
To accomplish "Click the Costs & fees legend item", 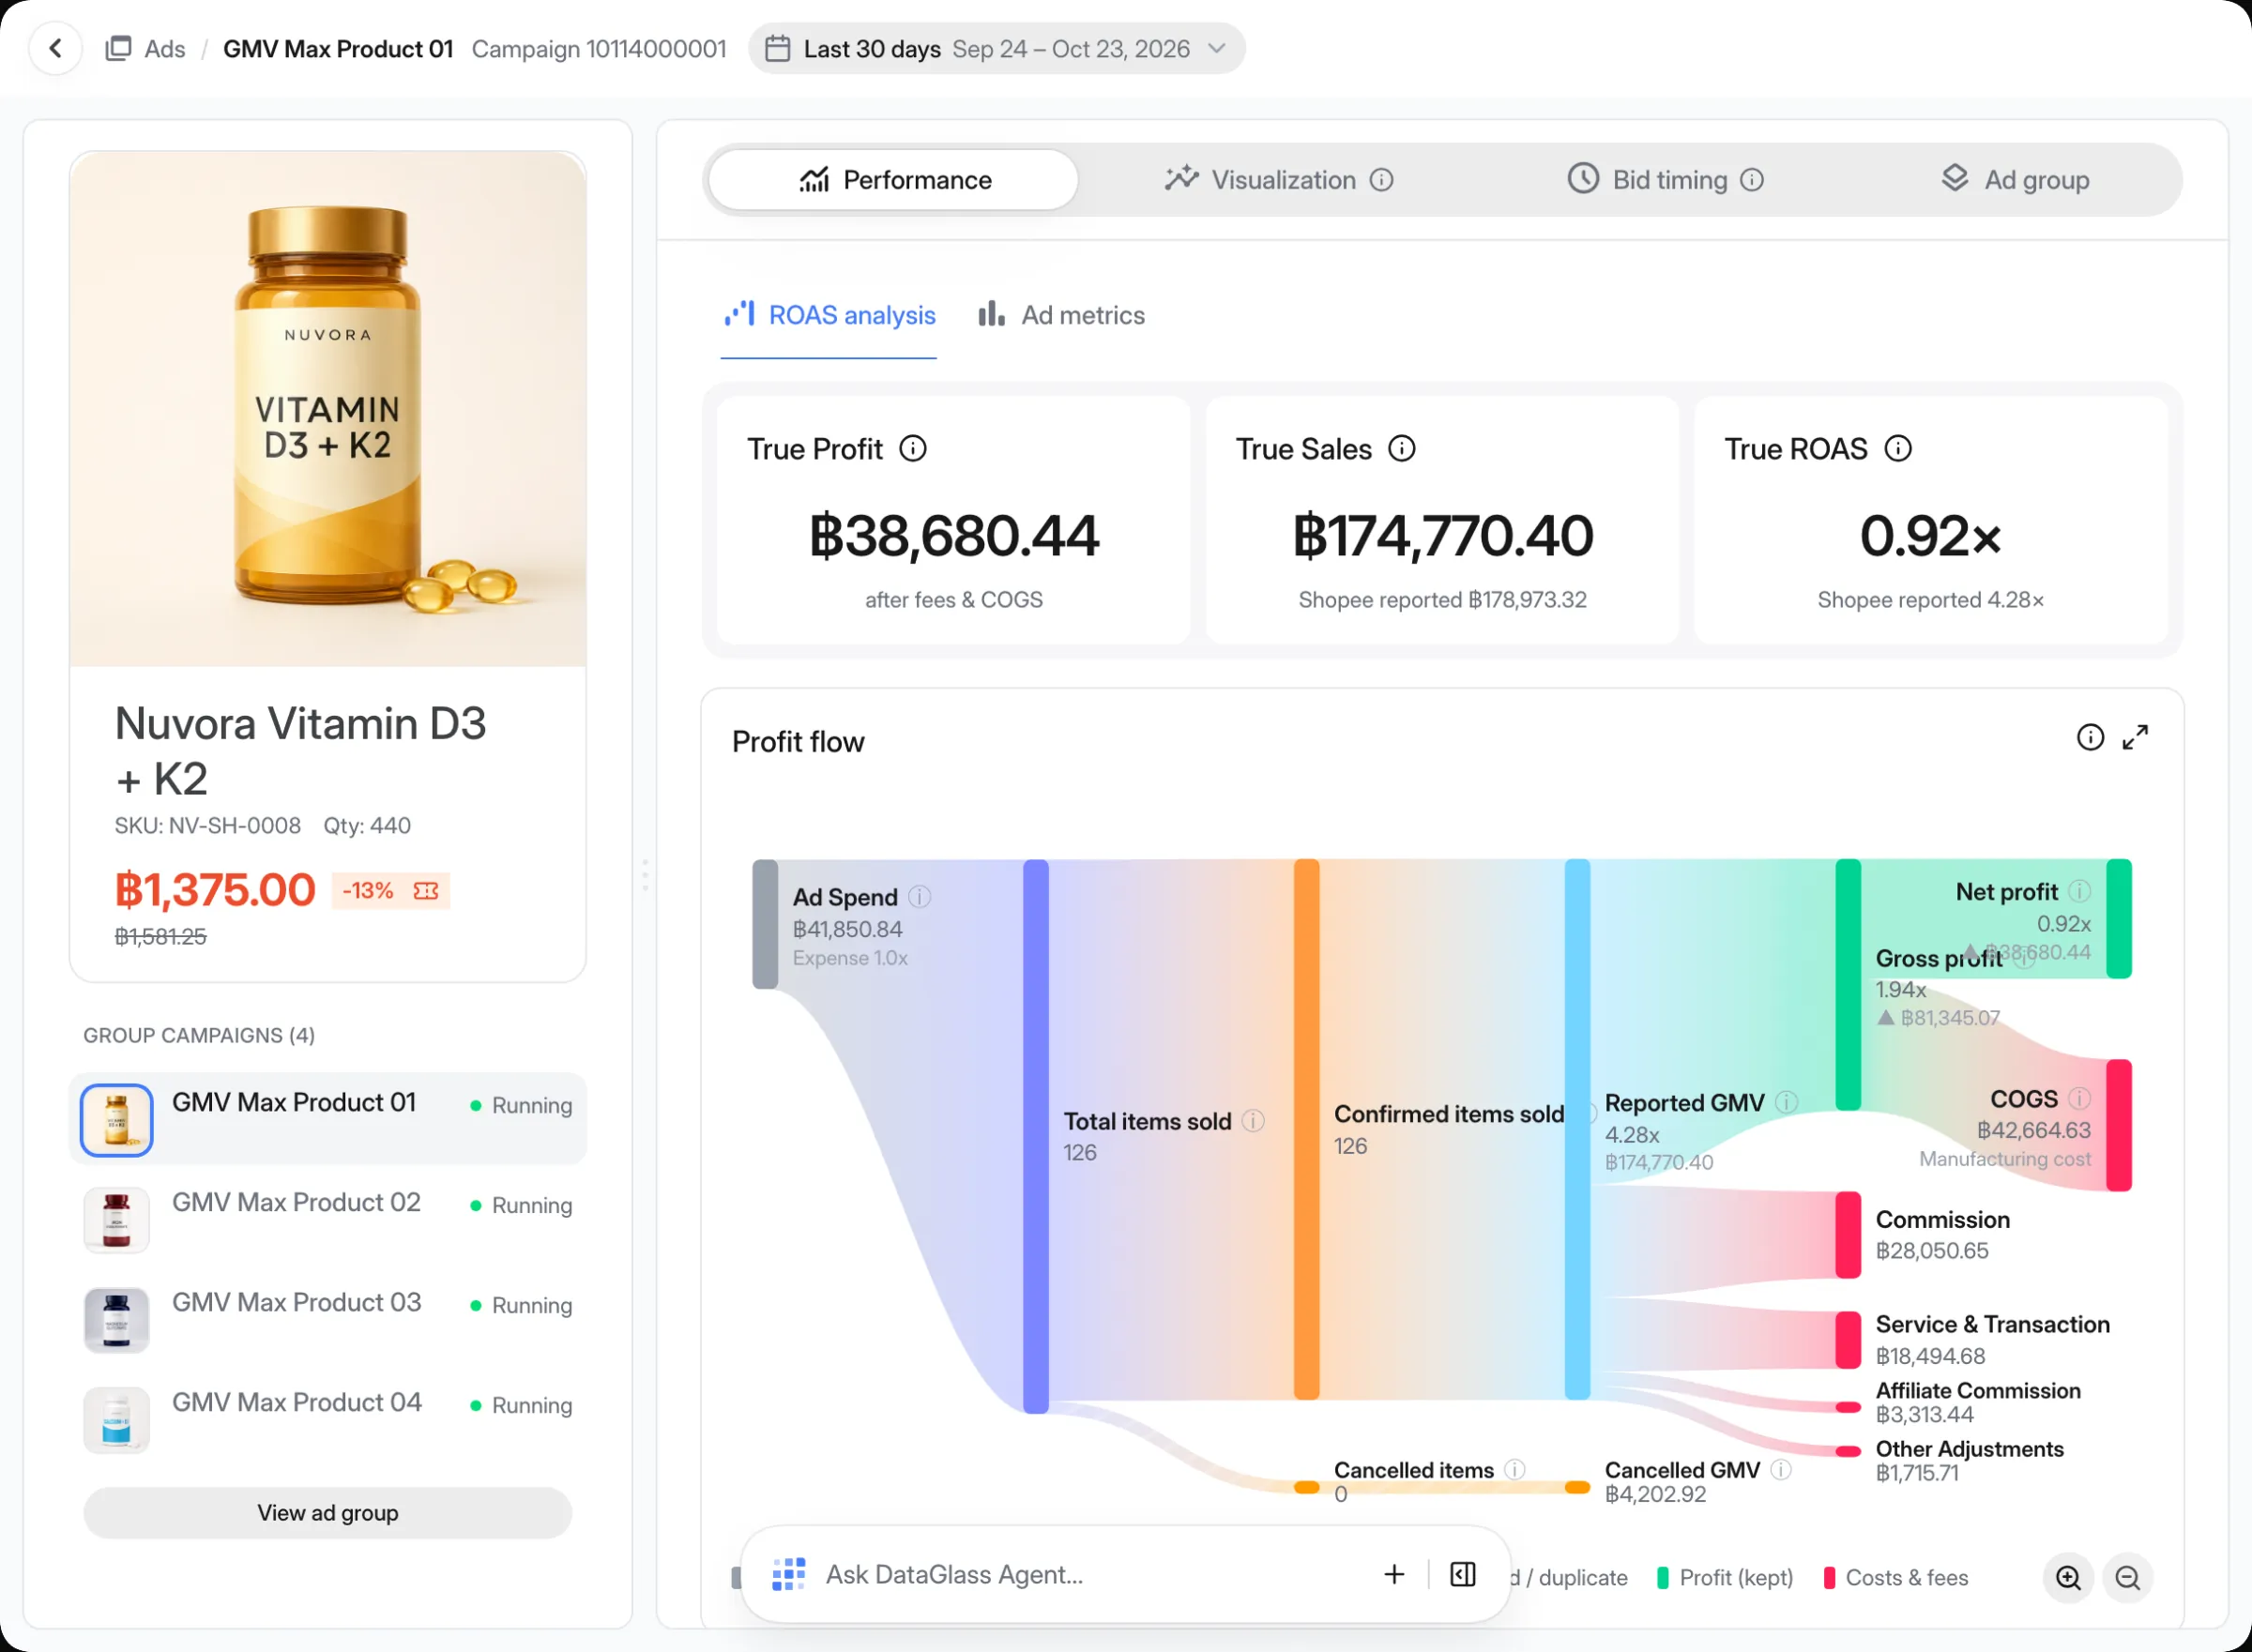I will pyautogui.click(x=1896, y=1578).
